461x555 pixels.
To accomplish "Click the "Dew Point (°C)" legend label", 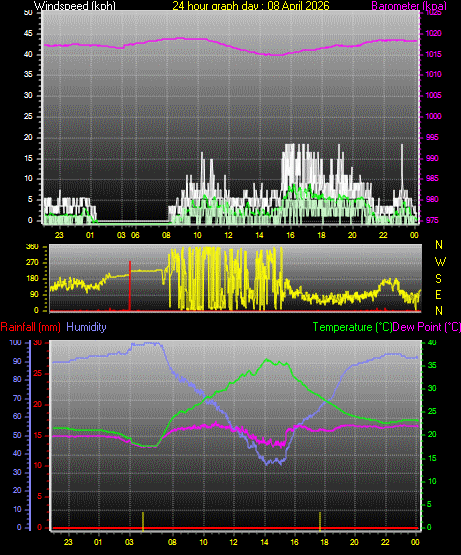I will [427, 327].
